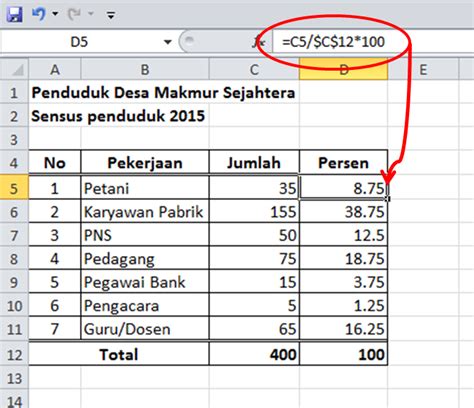Click the 'Pedagang' cell

[x=145, y=259]
